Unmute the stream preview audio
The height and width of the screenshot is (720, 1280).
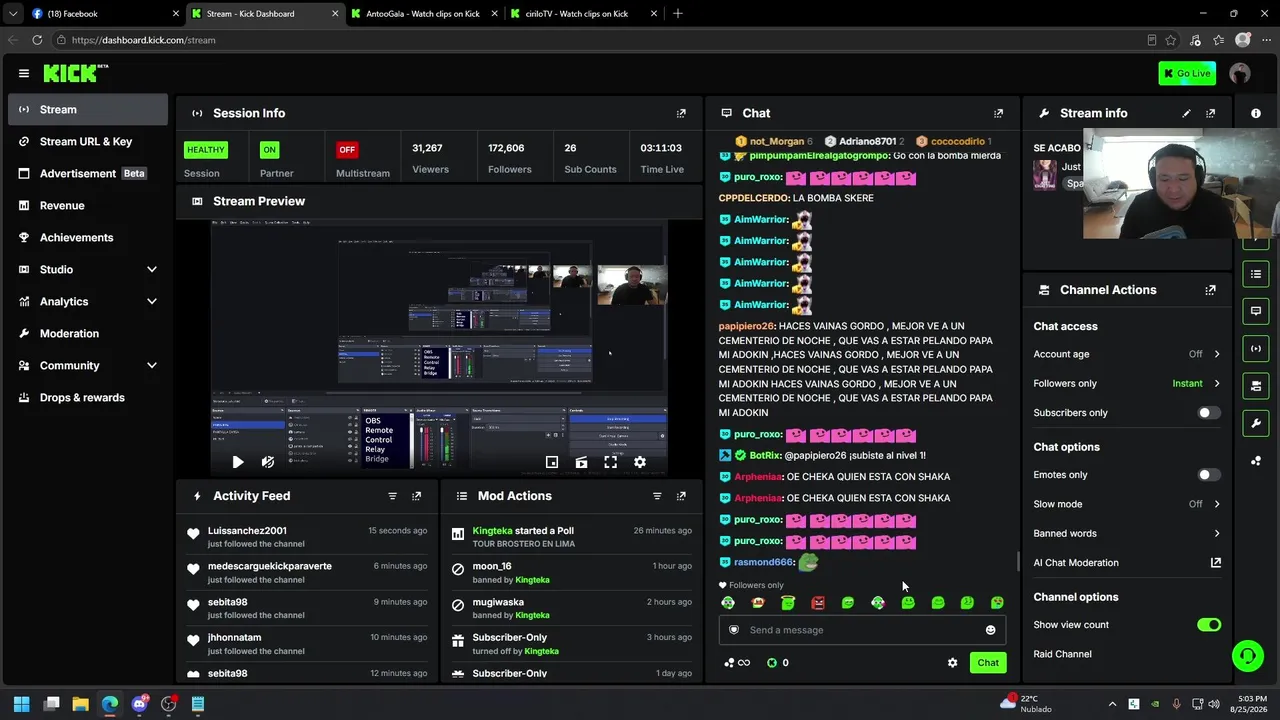pos(268,462)
